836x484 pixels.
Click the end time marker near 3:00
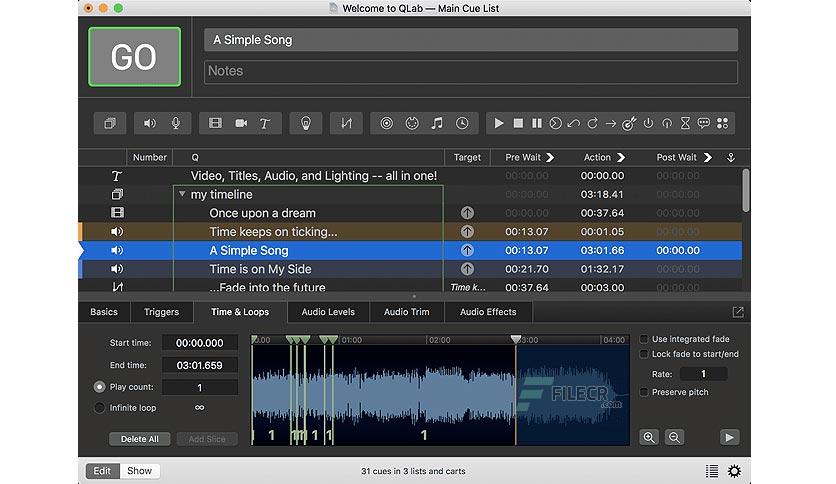[x=516, y=339]
